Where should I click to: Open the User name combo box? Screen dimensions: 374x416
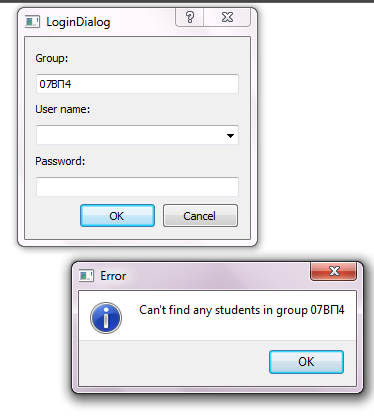(x=137, y=135)
